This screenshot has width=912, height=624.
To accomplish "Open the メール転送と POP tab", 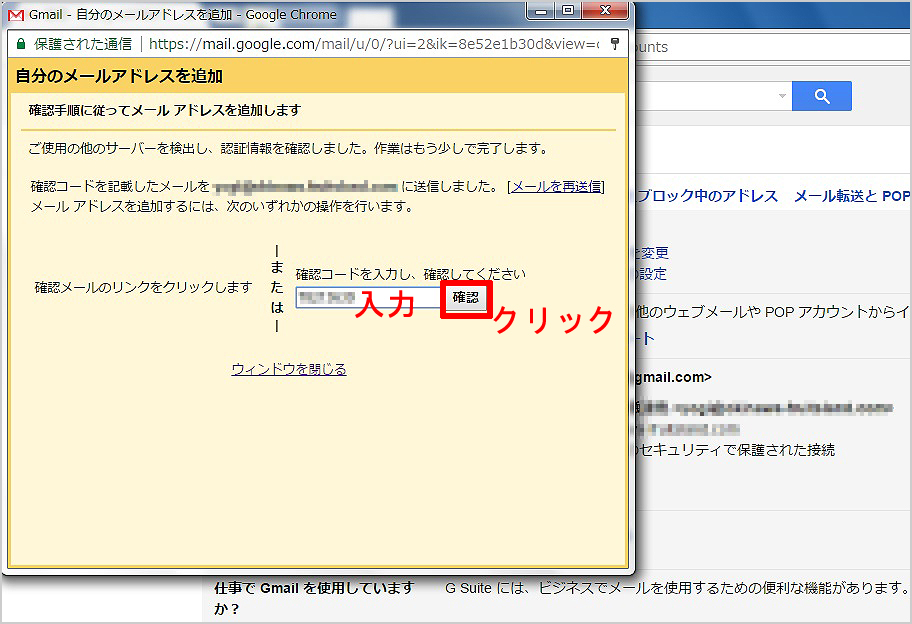I will click(851, 196).
